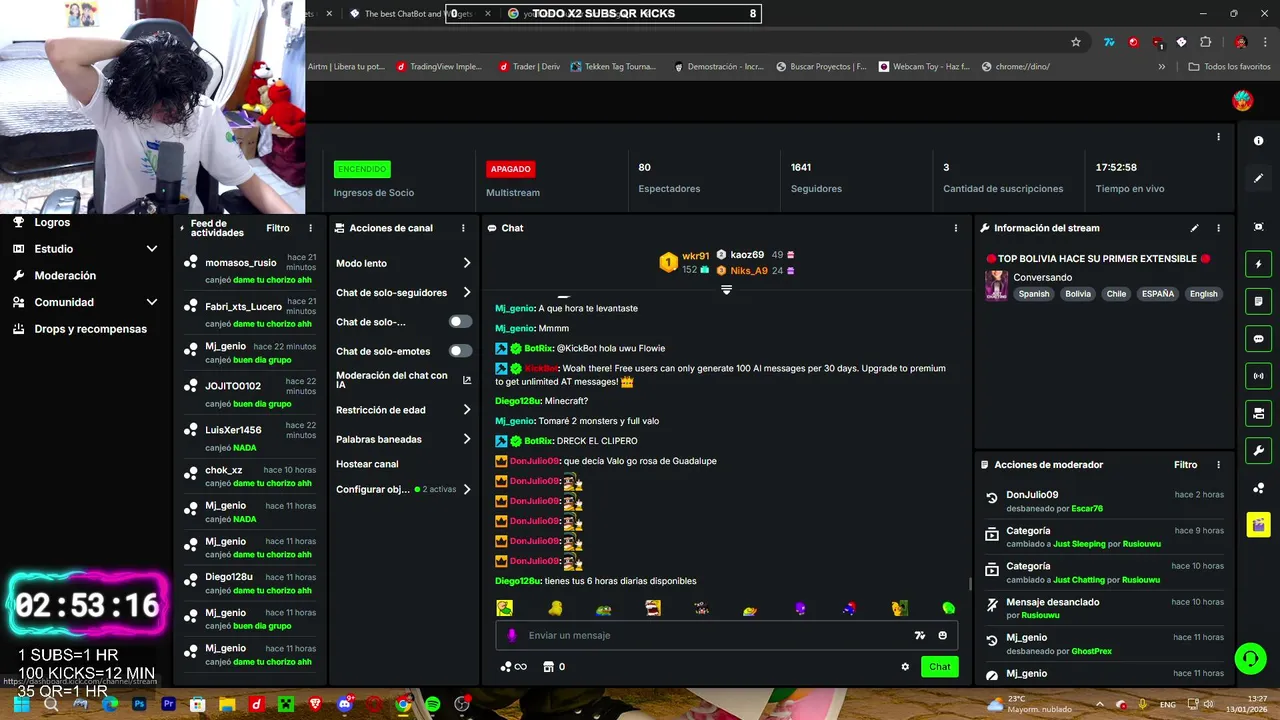
Task: Open Brave browser from taskbar
Action: 316,704
